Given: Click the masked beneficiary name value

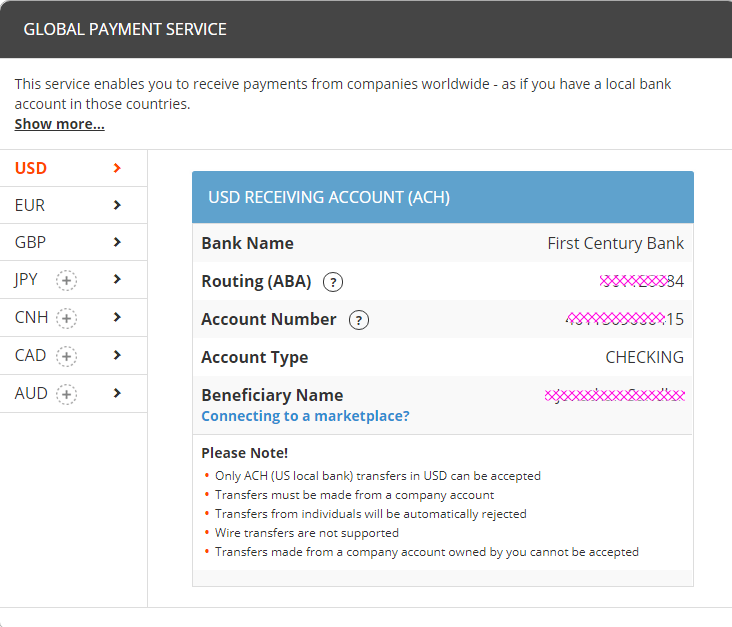Looking at the screenshot, I should pos(614,395).
